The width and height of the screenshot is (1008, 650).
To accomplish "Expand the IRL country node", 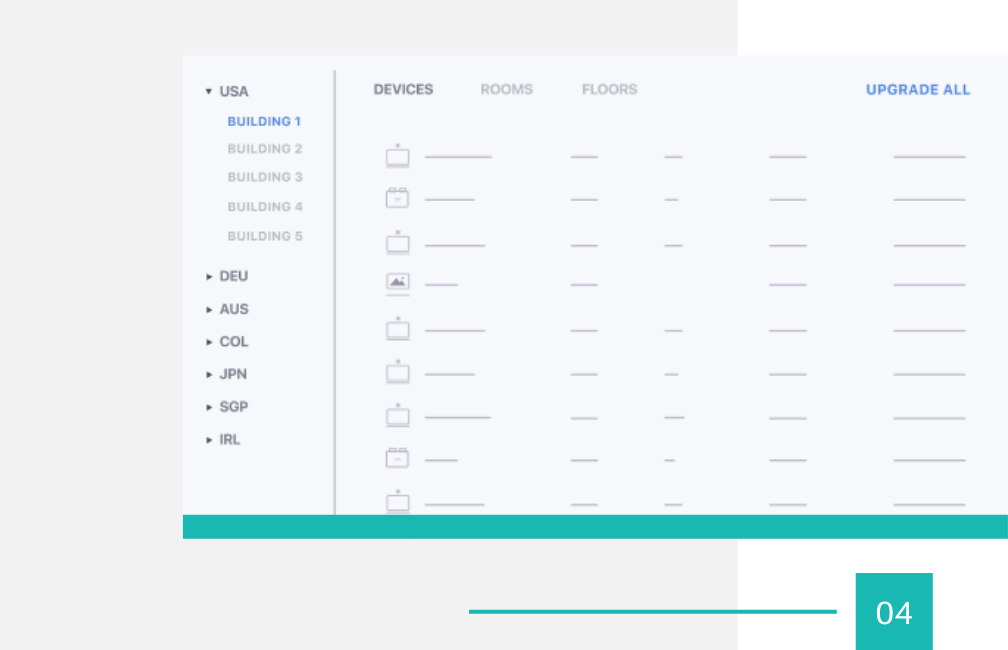I will pyautogui.click(x=209, y=440).
